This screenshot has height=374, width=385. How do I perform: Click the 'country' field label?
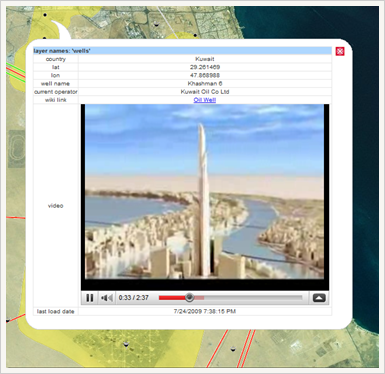(x=56, y=59)
